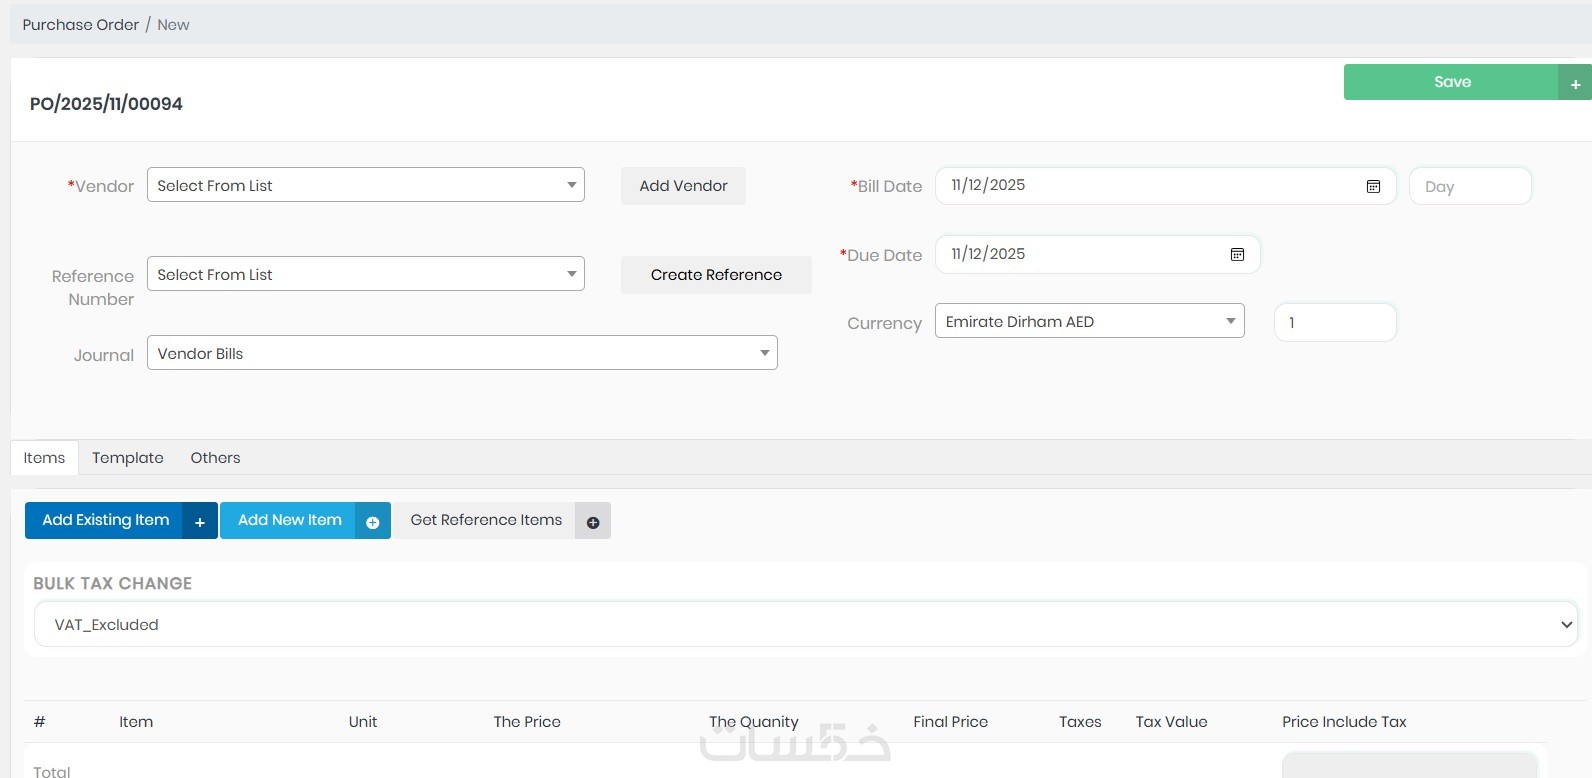1592x778 pixels.
Task: Click the plus icon next to Save
Action: tap(1575, 83)
